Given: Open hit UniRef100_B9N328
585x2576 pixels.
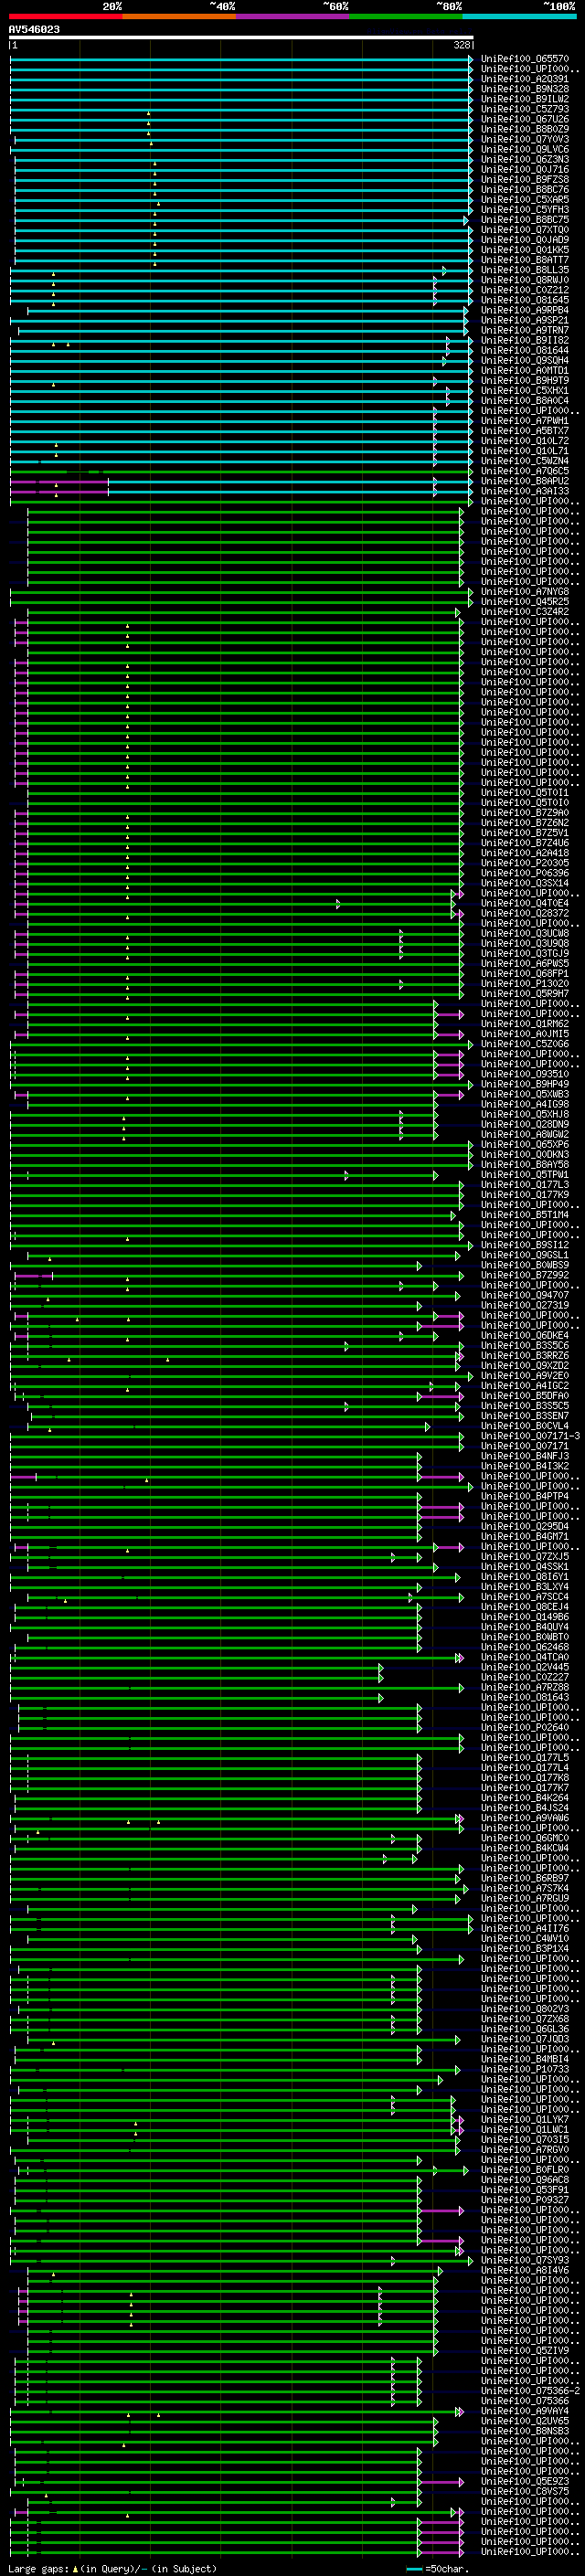Looking at the screenshot, I should pos(525,89).
